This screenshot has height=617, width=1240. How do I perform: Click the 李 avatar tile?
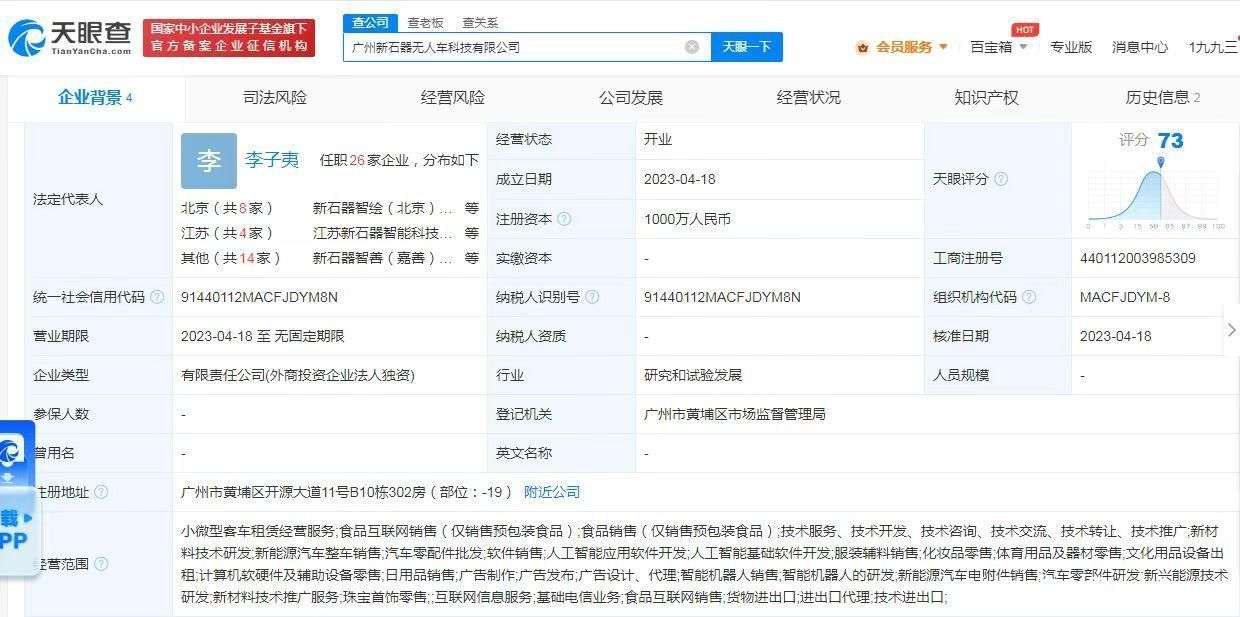click(209, 161)
